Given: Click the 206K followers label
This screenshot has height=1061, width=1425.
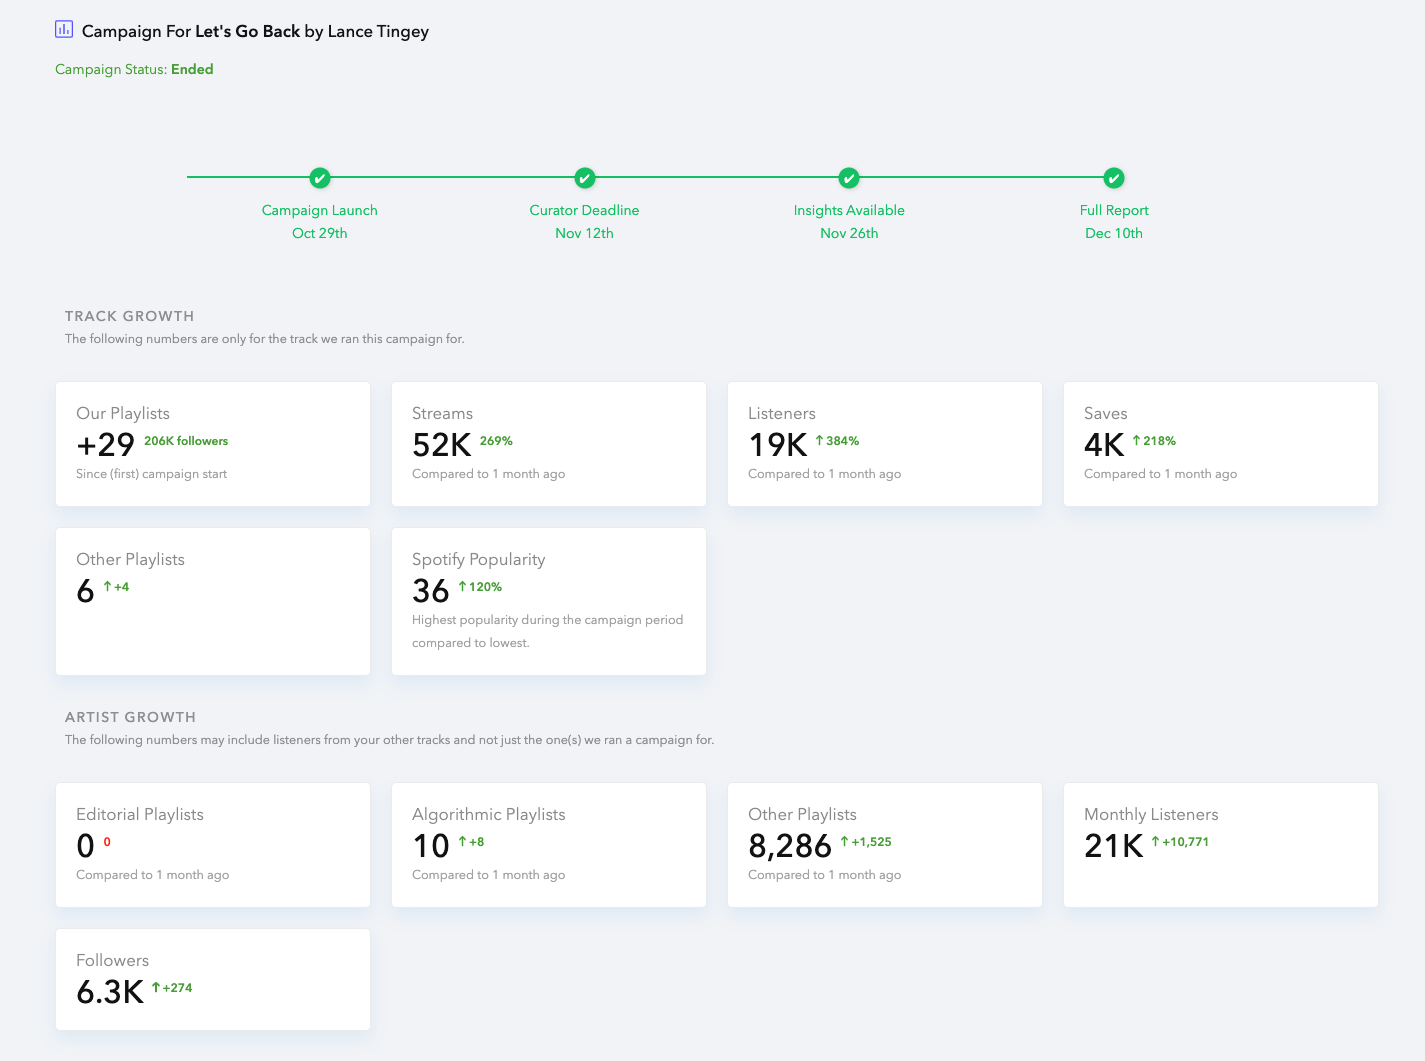Looking at the screenshot, I should click(186, 441).
